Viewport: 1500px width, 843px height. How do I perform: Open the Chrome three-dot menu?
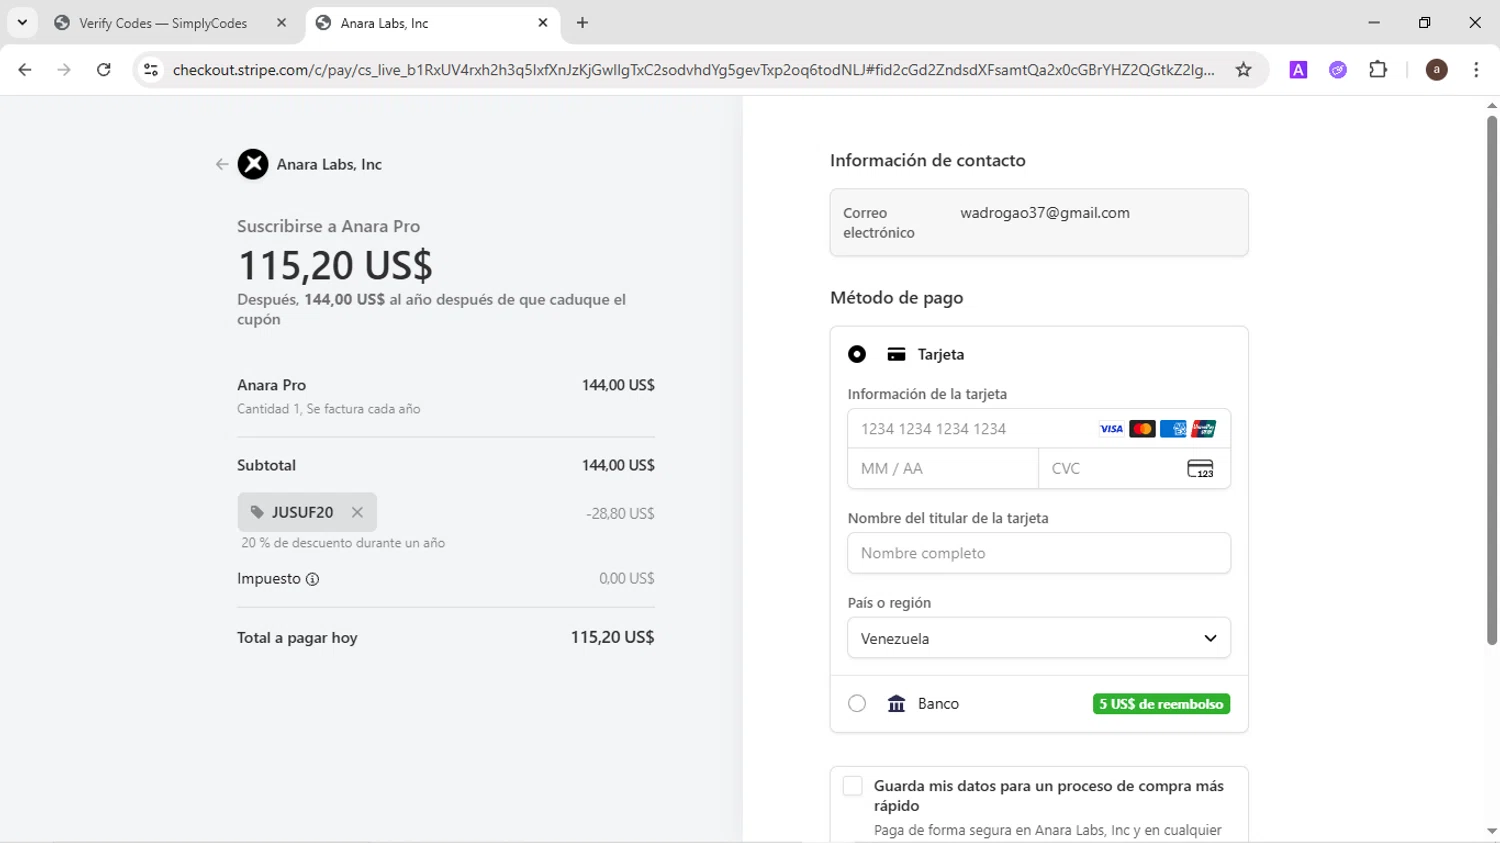click(1476, 69)
